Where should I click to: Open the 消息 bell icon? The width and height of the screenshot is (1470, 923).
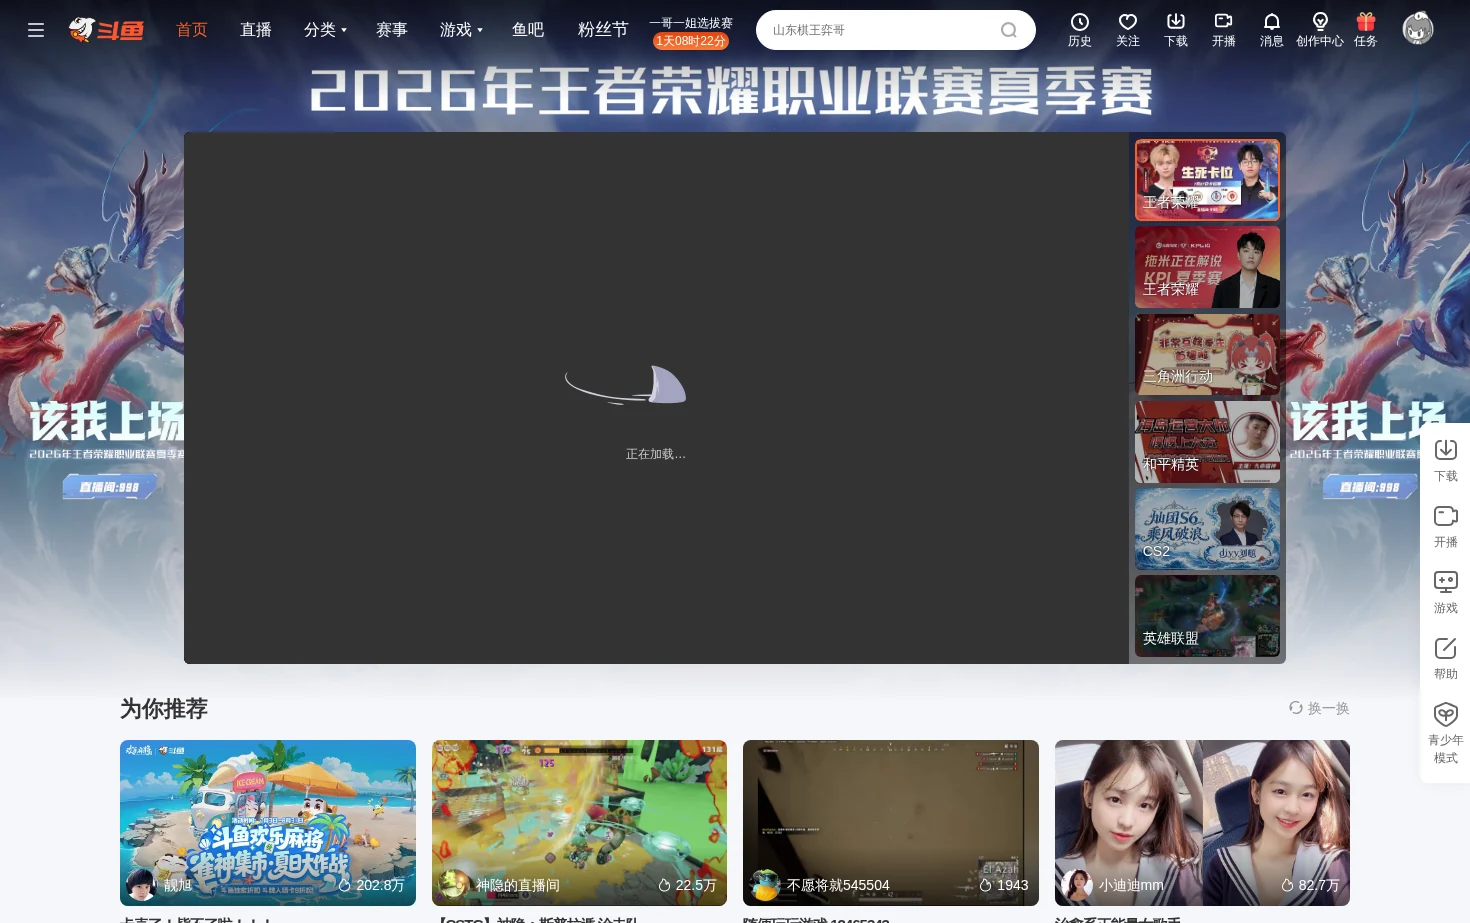(1272, 30)
